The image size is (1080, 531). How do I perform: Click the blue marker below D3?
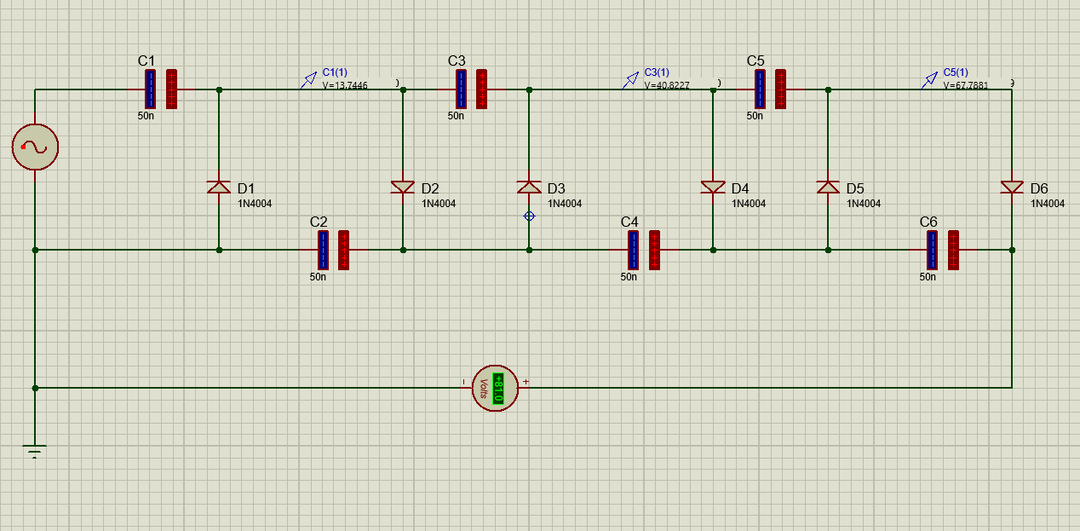(529, 216)
